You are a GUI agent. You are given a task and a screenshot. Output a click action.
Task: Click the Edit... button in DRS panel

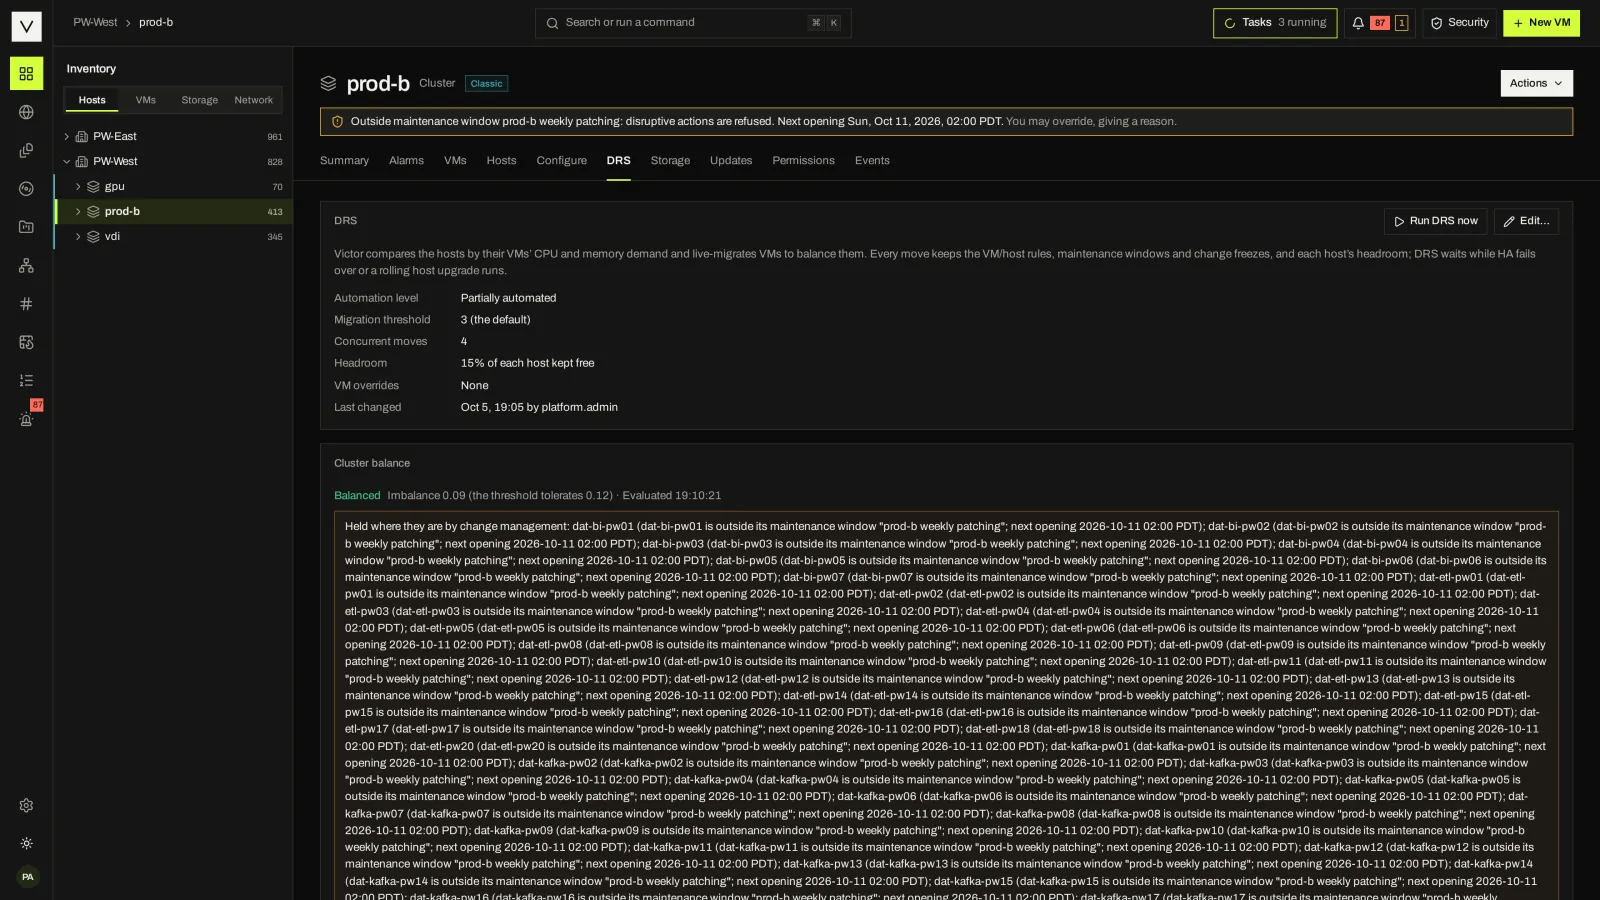coord(1526,221)
